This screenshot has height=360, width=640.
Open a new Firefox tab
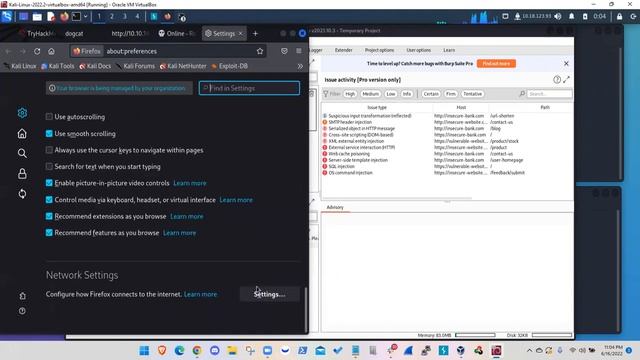pyautogui.click(x=256, y=33)
